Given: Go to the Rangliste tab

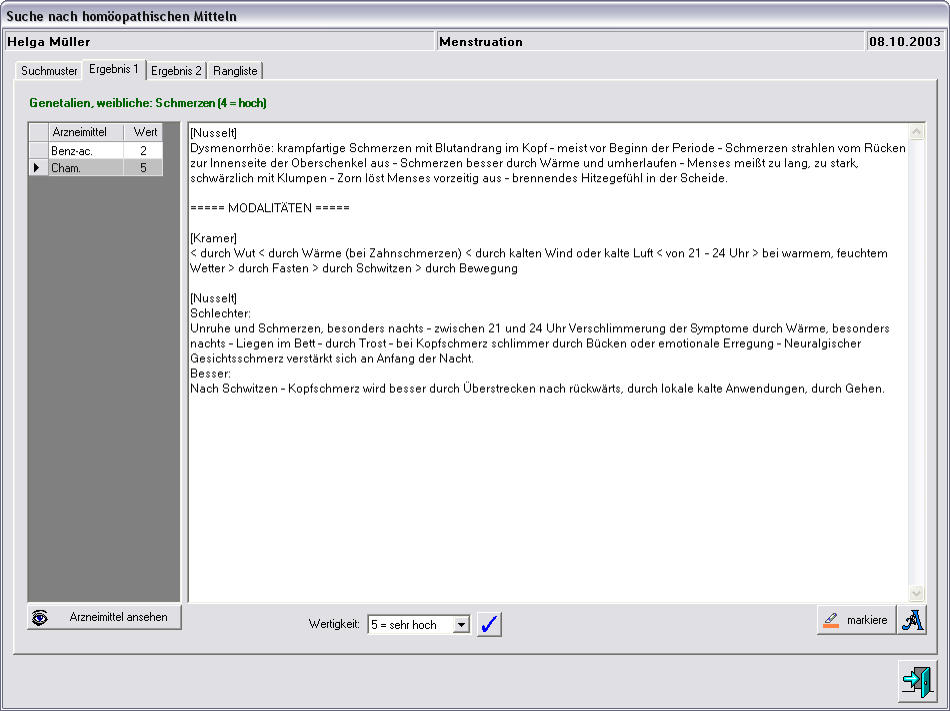Looking at the screenshot, I should point(236,71).
